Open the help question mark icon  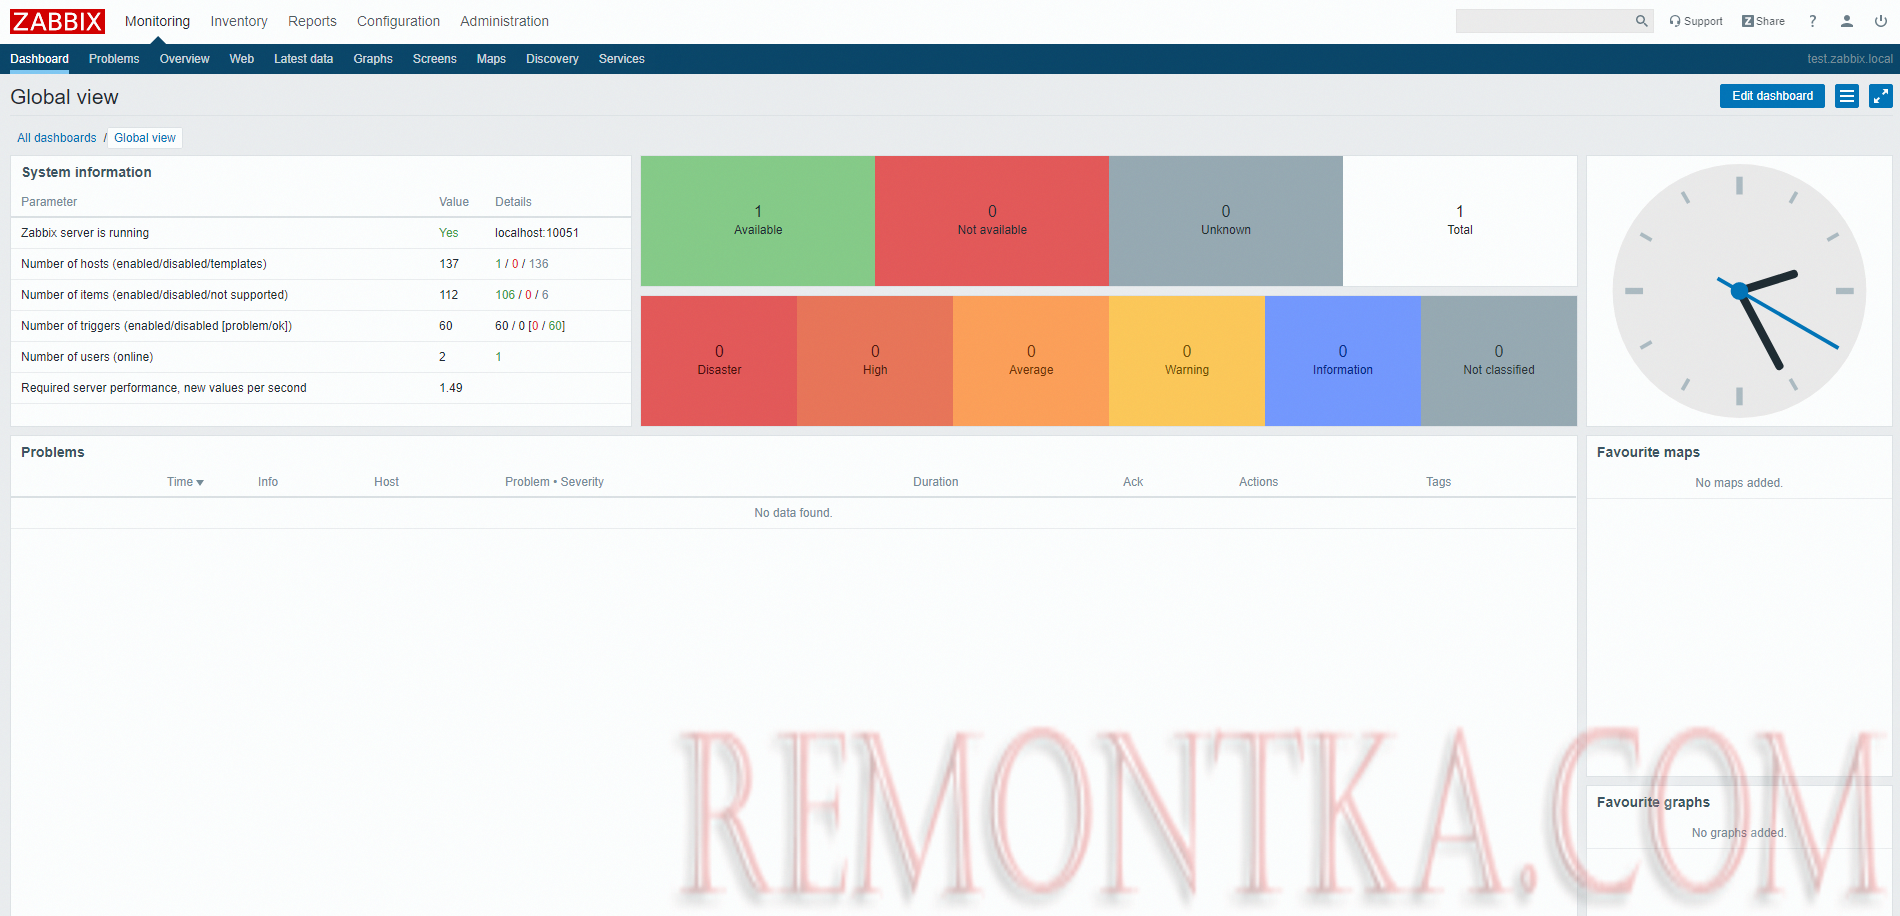pos(1812,21)
